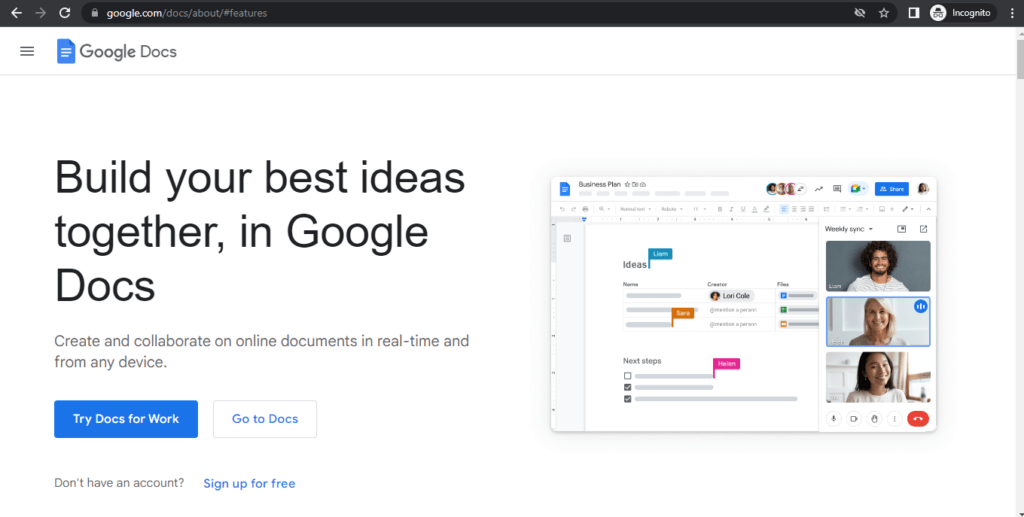
Task: Click the Google Docs logo
Action: (x=116, y=51)
